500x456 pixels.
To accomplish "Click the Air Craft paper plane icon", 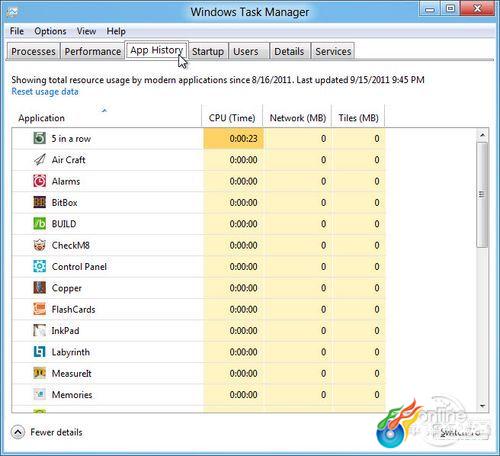I will (x=40, y=159).
